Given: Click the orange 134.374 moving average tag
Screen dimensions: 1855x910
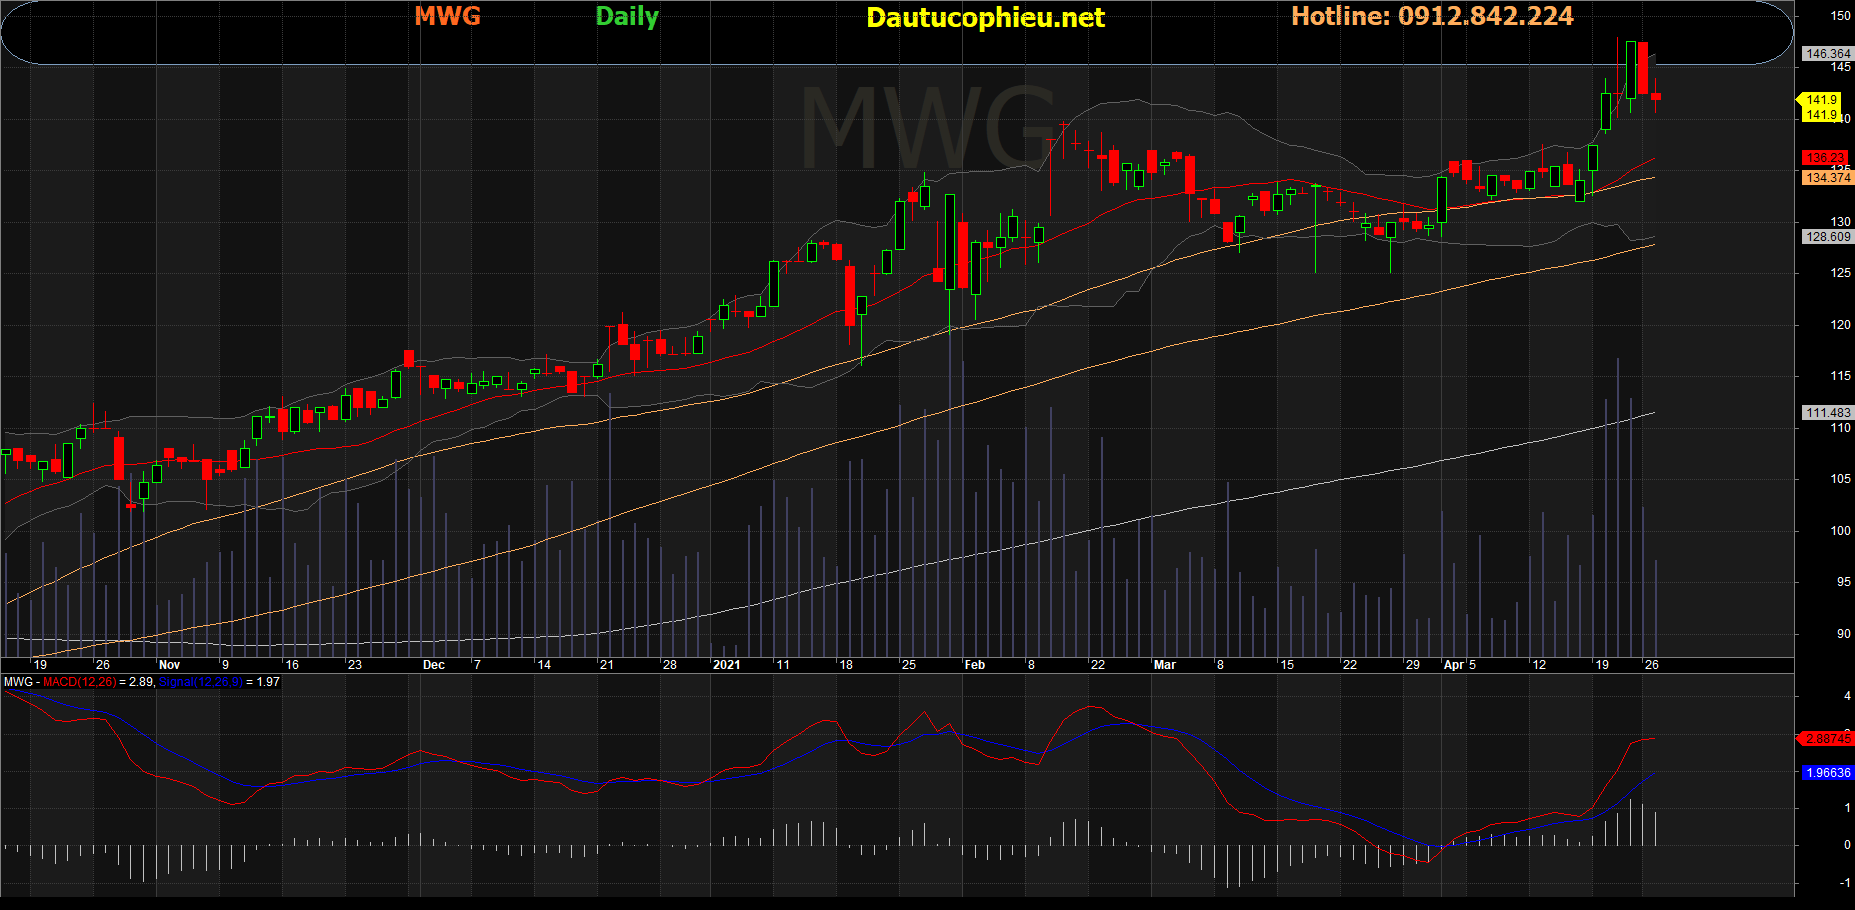Looking at the screenshot, I should click(x=1827, y=178).
